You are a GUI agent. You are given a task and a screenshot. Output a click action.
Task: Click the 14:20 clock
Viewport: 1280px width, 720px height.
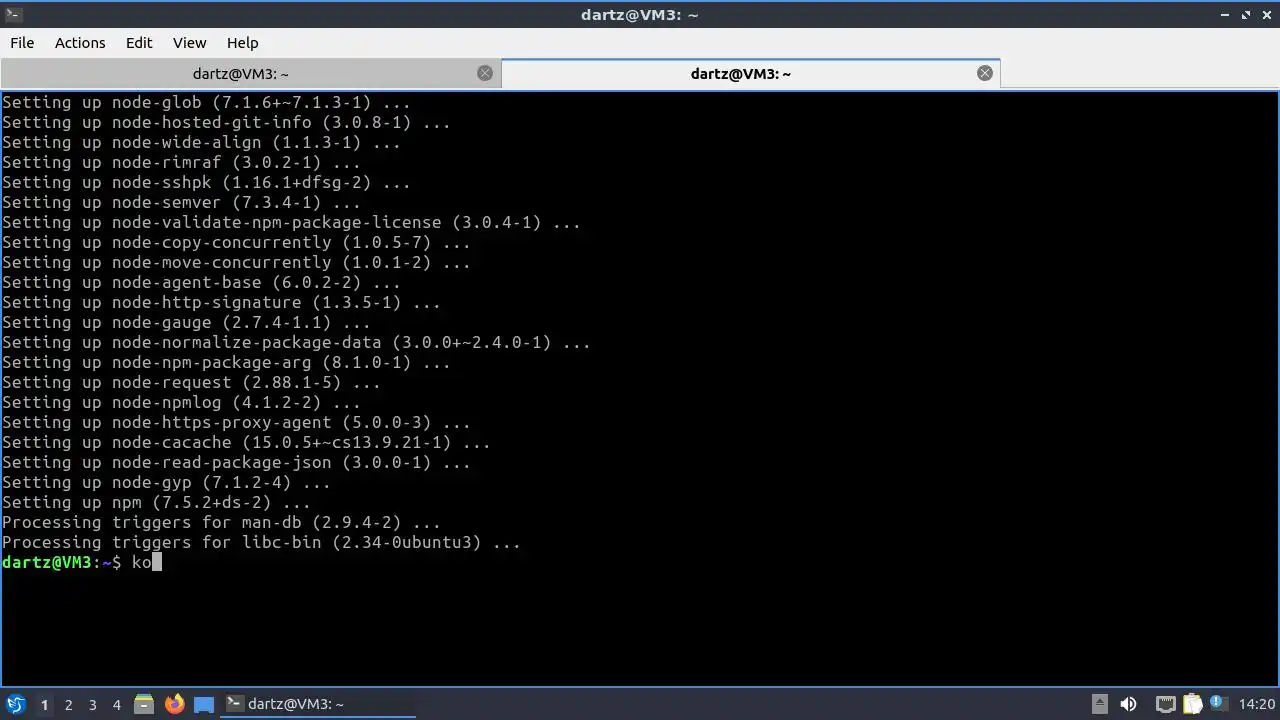1257,704
